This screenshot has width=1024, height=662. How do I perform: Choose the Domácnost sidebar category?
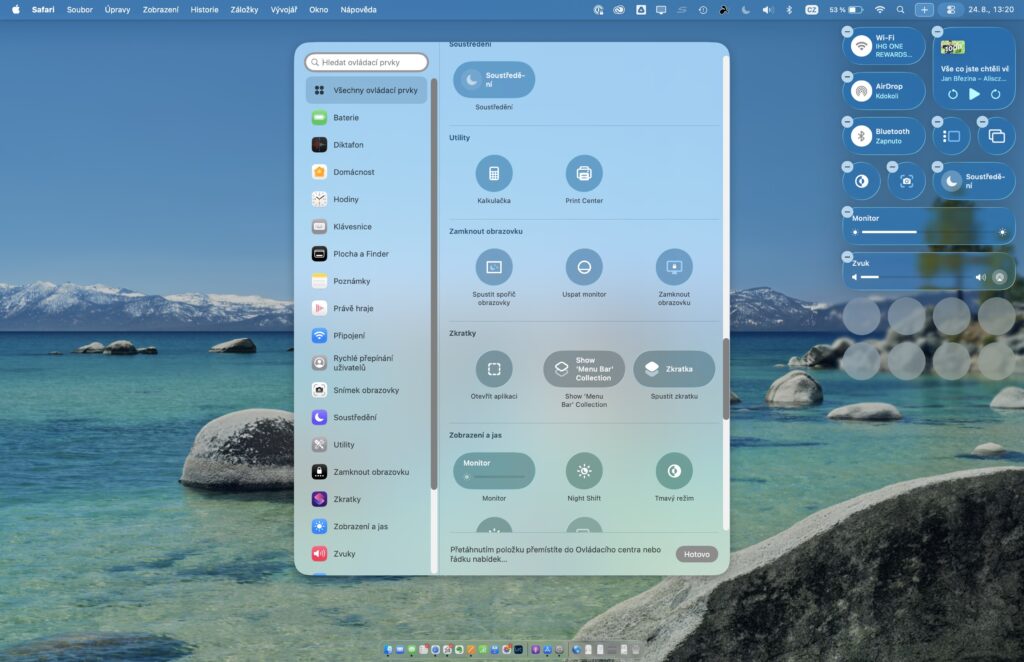click(x=366, y=172)
